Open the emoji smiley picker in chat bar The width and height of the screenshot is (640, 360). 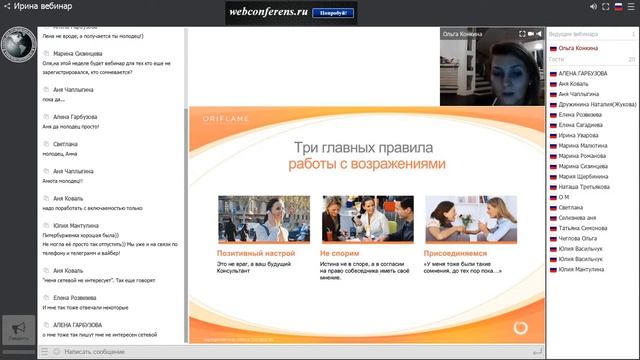(x=56, y=351)
